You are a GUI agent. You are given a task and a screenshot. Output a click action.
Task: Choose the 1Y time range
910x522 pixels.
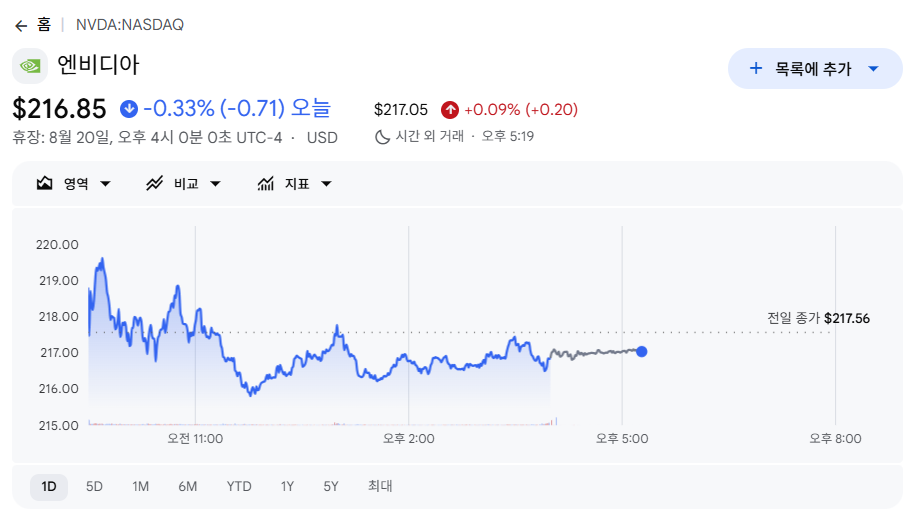coord(287,487)
